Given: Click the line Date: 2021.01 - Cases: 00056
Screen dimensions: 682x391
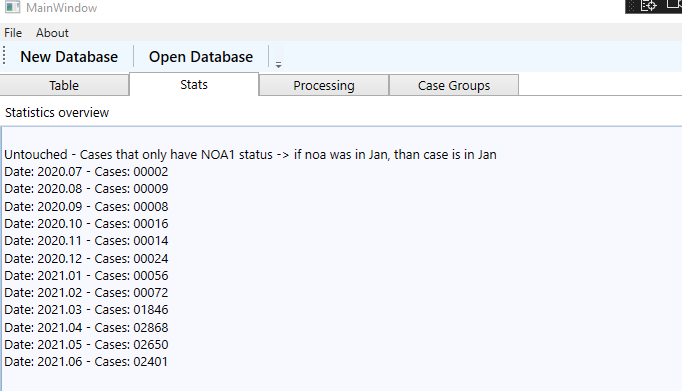Looking at the screenshot, I should pyautogui.click(x=86, y=275).
